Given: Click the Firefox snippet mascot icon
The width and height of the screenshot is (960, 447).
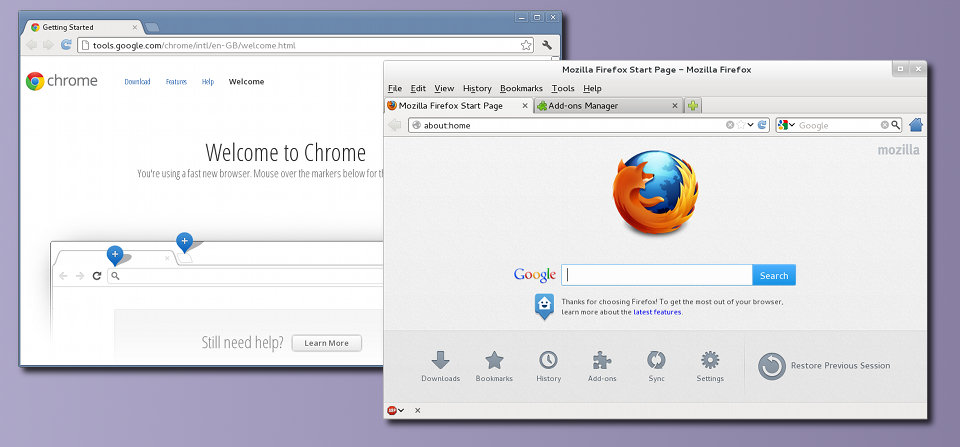Looking at the screenshot, I should click(x=544, y=306).
